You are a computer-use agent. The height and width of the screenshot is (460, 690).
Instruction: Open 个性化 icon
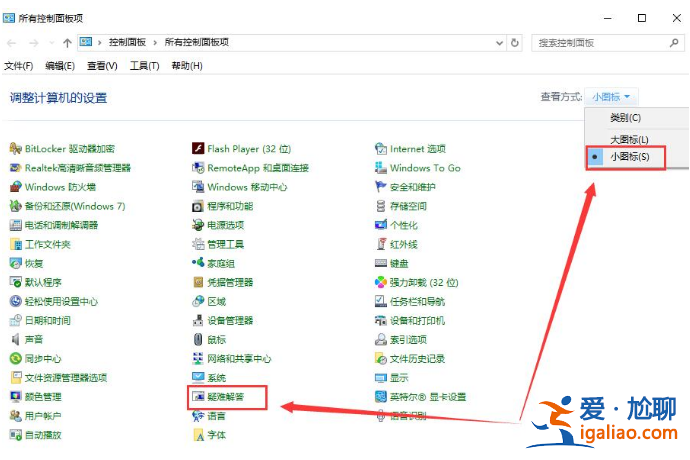pyautogui.click(x=381, y=225)
